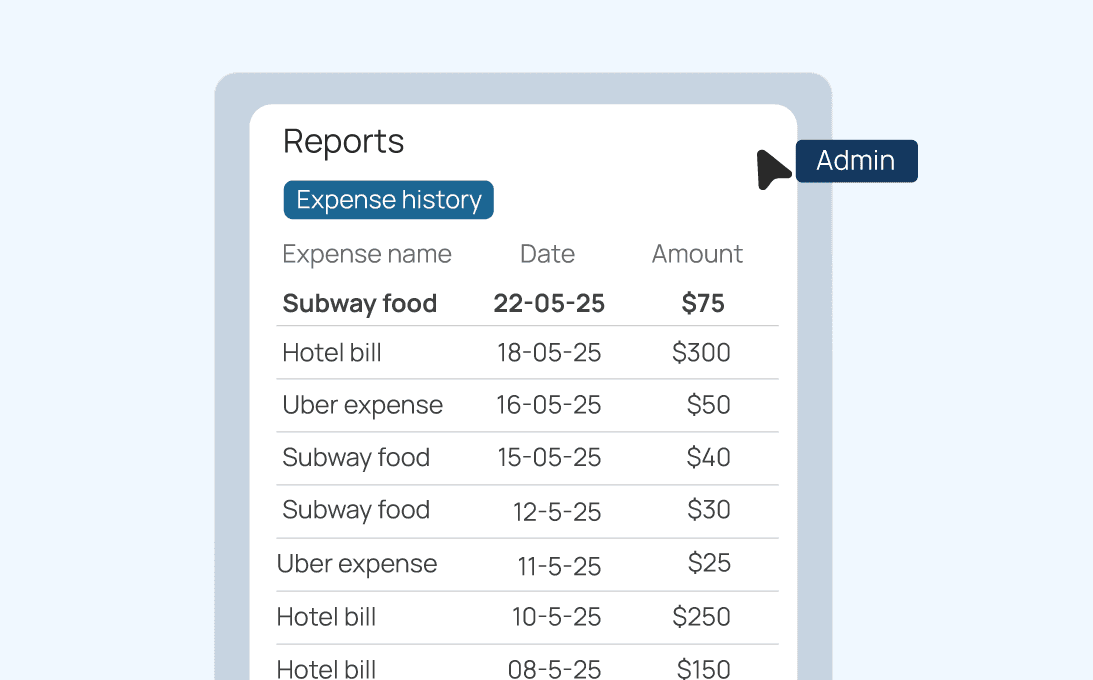Click the black cursor arrow icon
This screenshot has height=680, width=1093.
772,169
